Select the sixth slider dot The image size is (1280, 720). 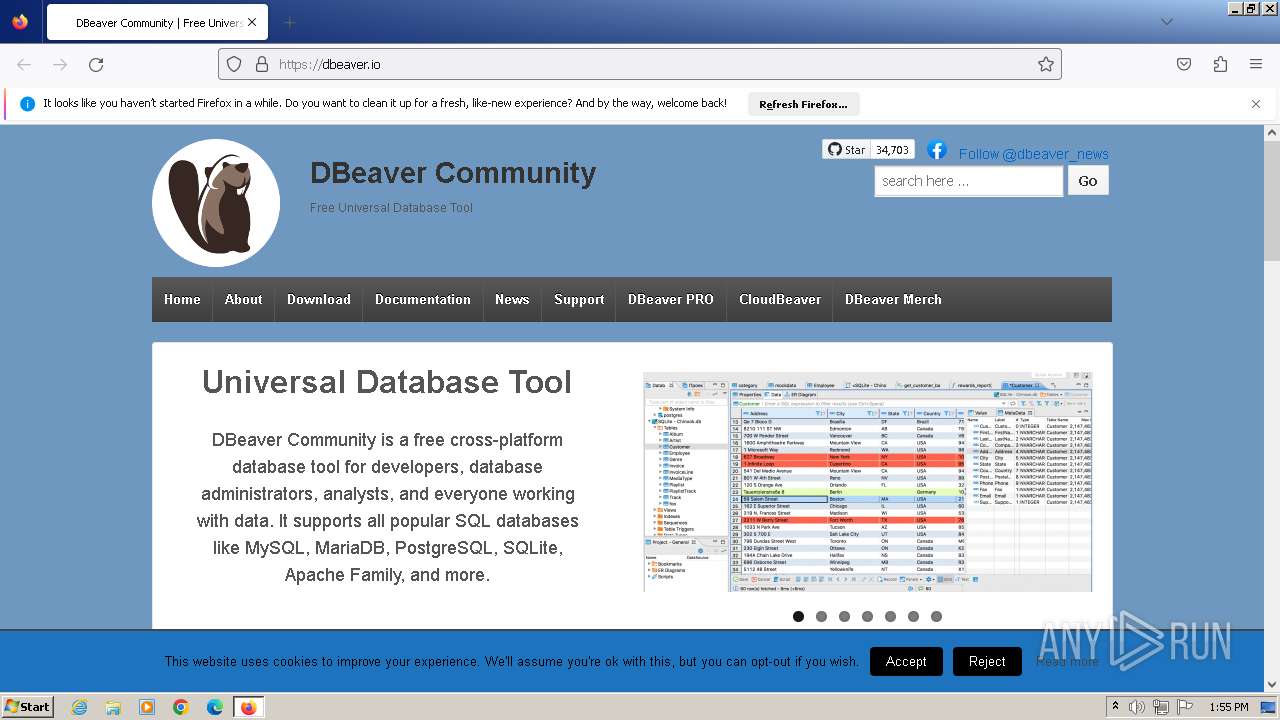pos(913,617)
